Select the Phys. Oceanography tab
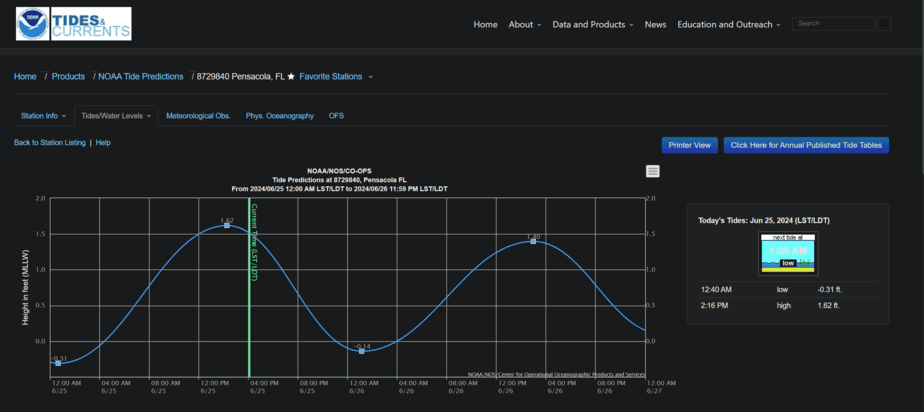The width and height of the screenshot is (924, 412). coord(279,116)
